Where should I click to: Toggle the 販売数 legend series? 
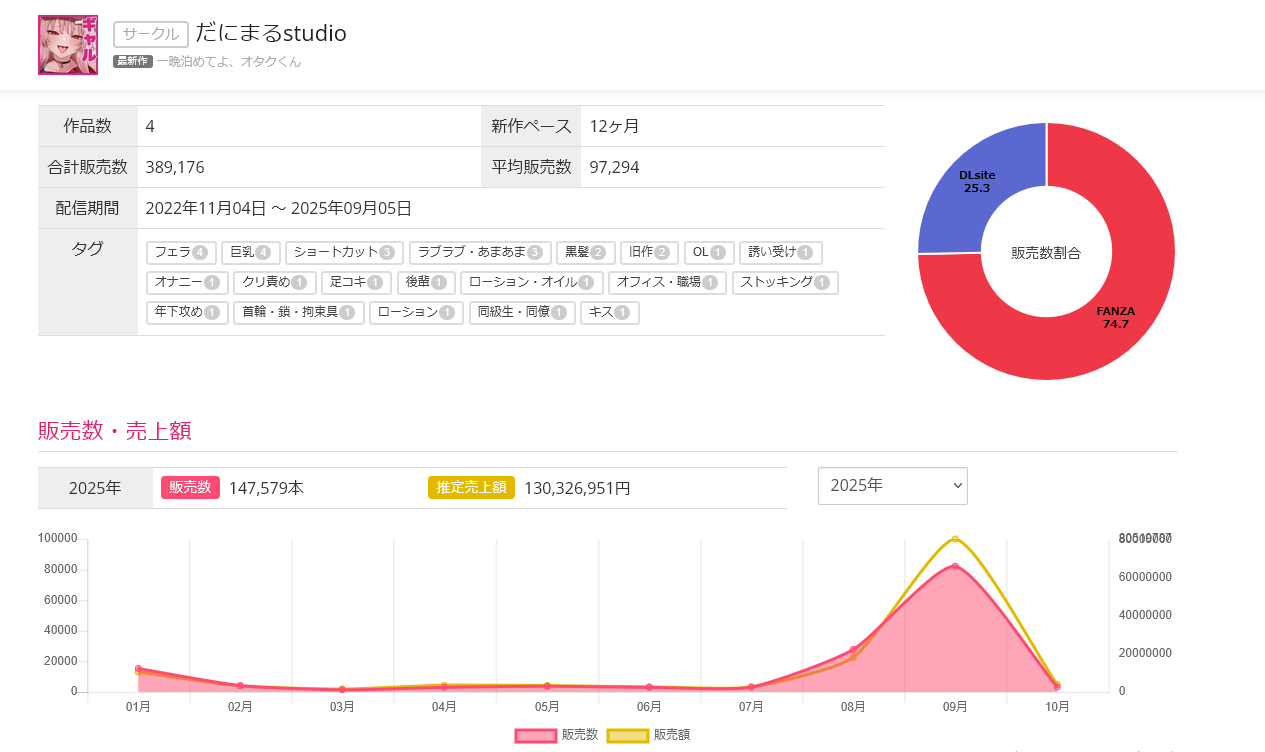point(557,735)
